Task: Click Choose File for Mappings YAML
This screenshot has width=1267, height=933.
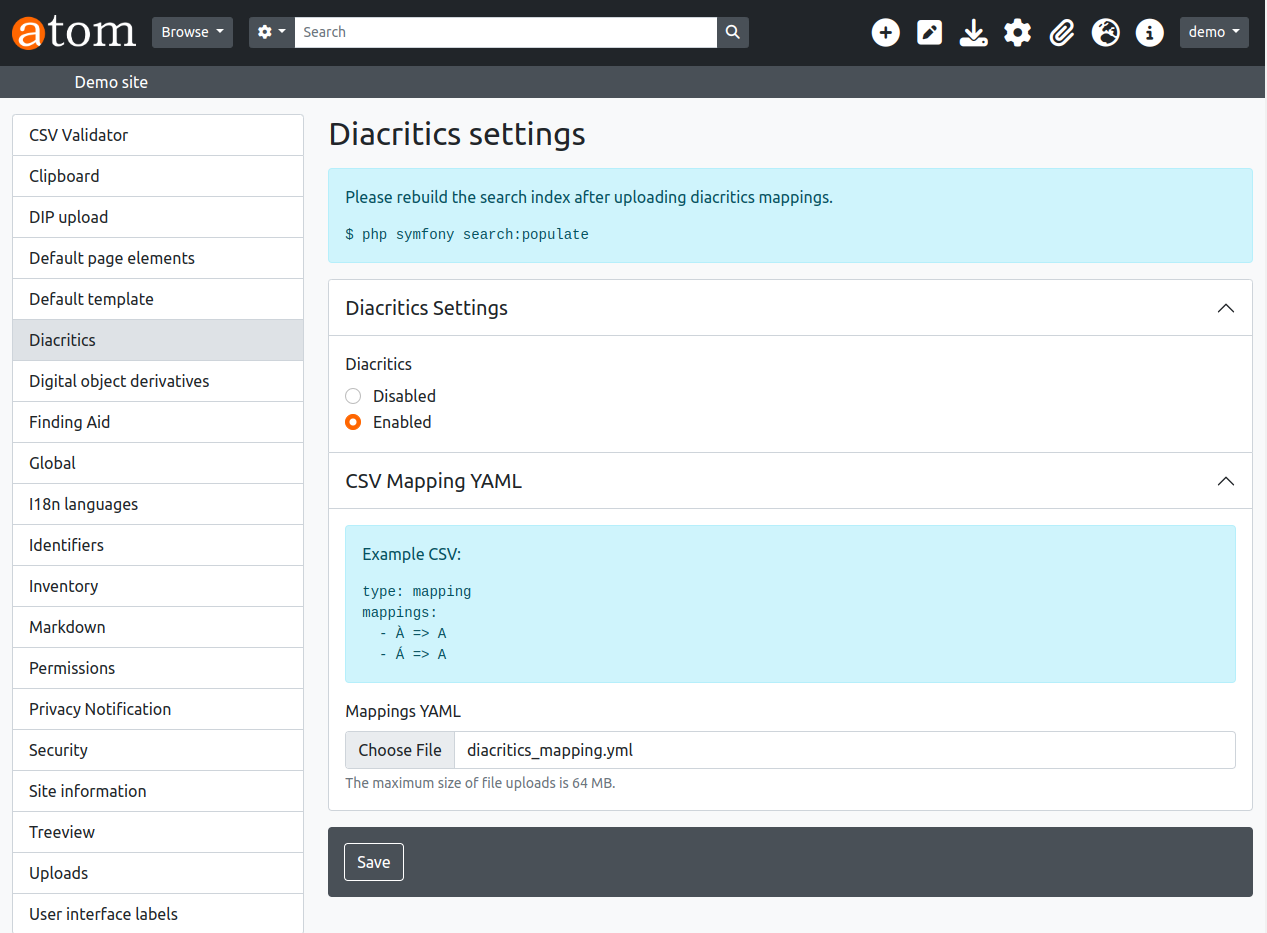Action: pyautogui.click(x=400, y=750)
